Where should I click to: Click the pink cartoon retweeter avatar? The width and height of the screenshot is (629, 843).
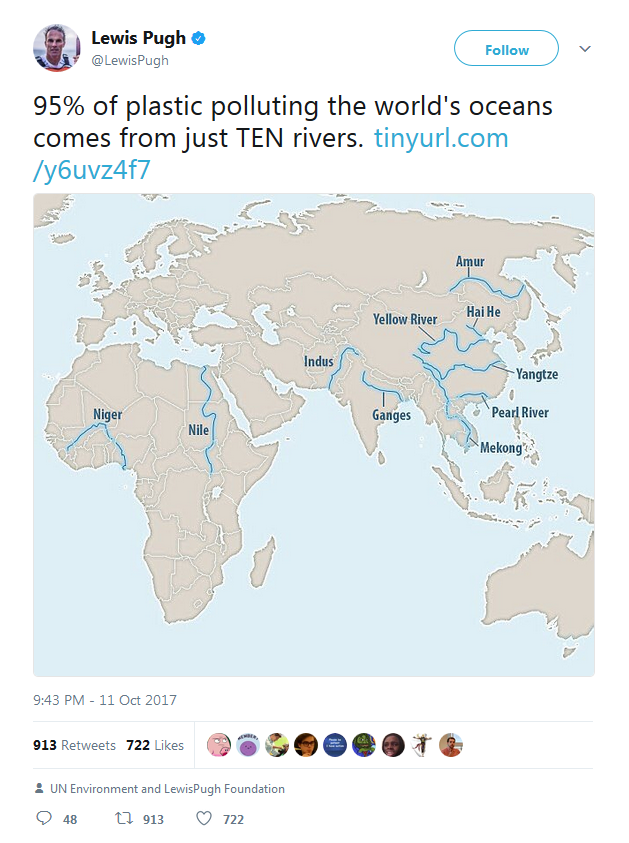point(221,745)
